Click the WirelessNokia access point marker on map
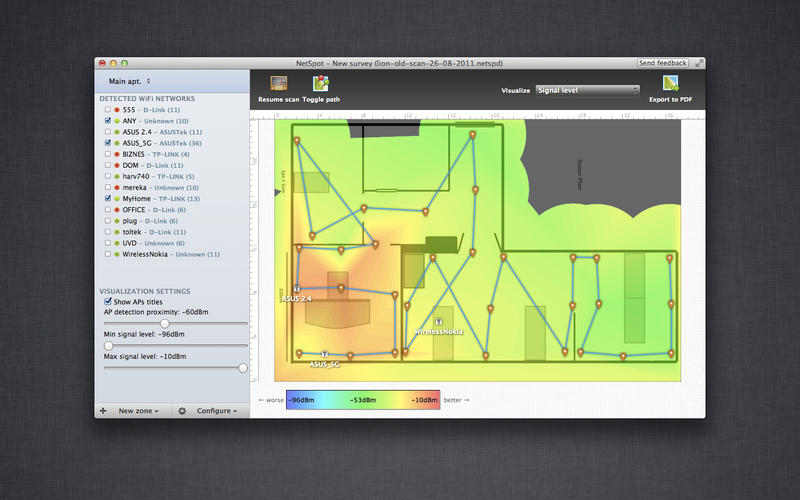800x500 pixels. coord(439,321)
